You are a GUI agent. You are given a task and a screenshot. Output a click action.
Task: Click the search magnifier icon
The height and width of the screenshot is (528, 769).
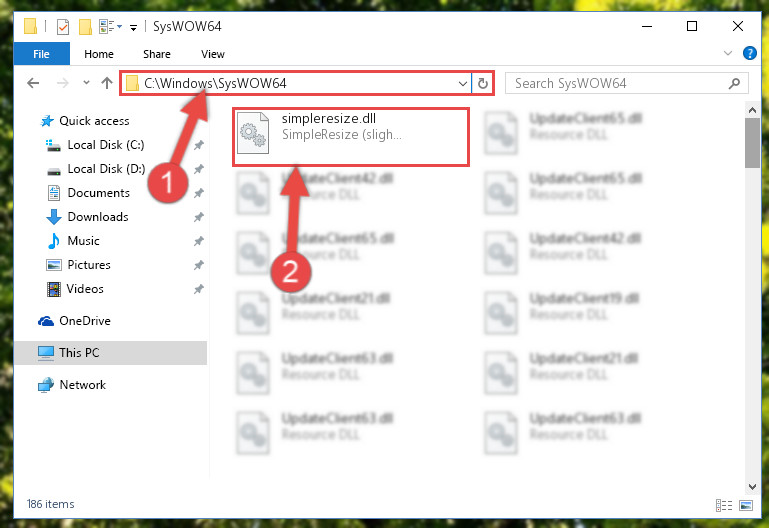point(735,84)
